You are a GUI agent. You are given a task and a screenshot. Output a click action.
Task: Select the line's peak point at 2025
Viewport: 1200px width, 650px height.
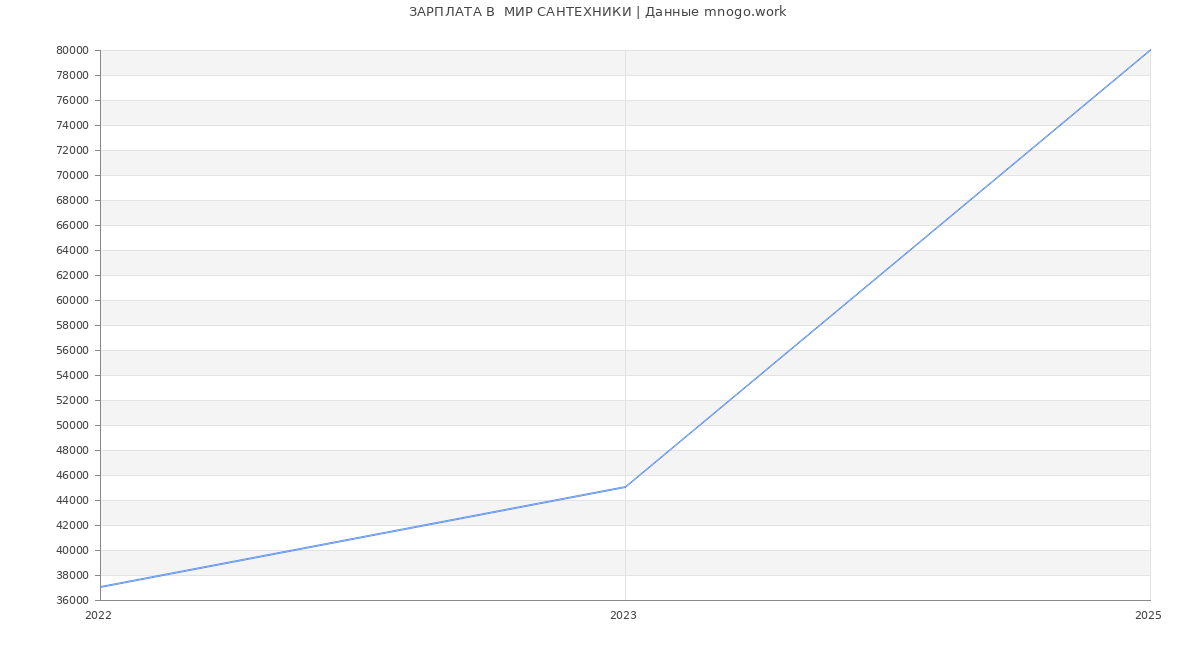tap(1149, 50)
